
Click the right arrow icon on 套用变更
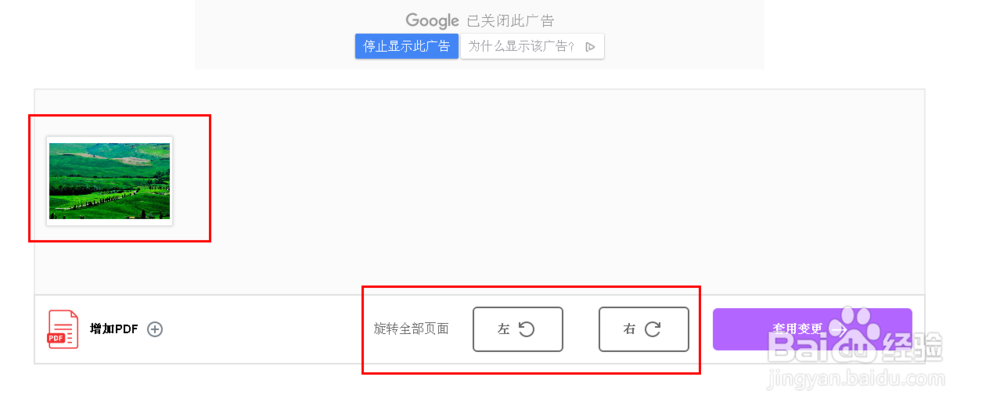point(838,330)
